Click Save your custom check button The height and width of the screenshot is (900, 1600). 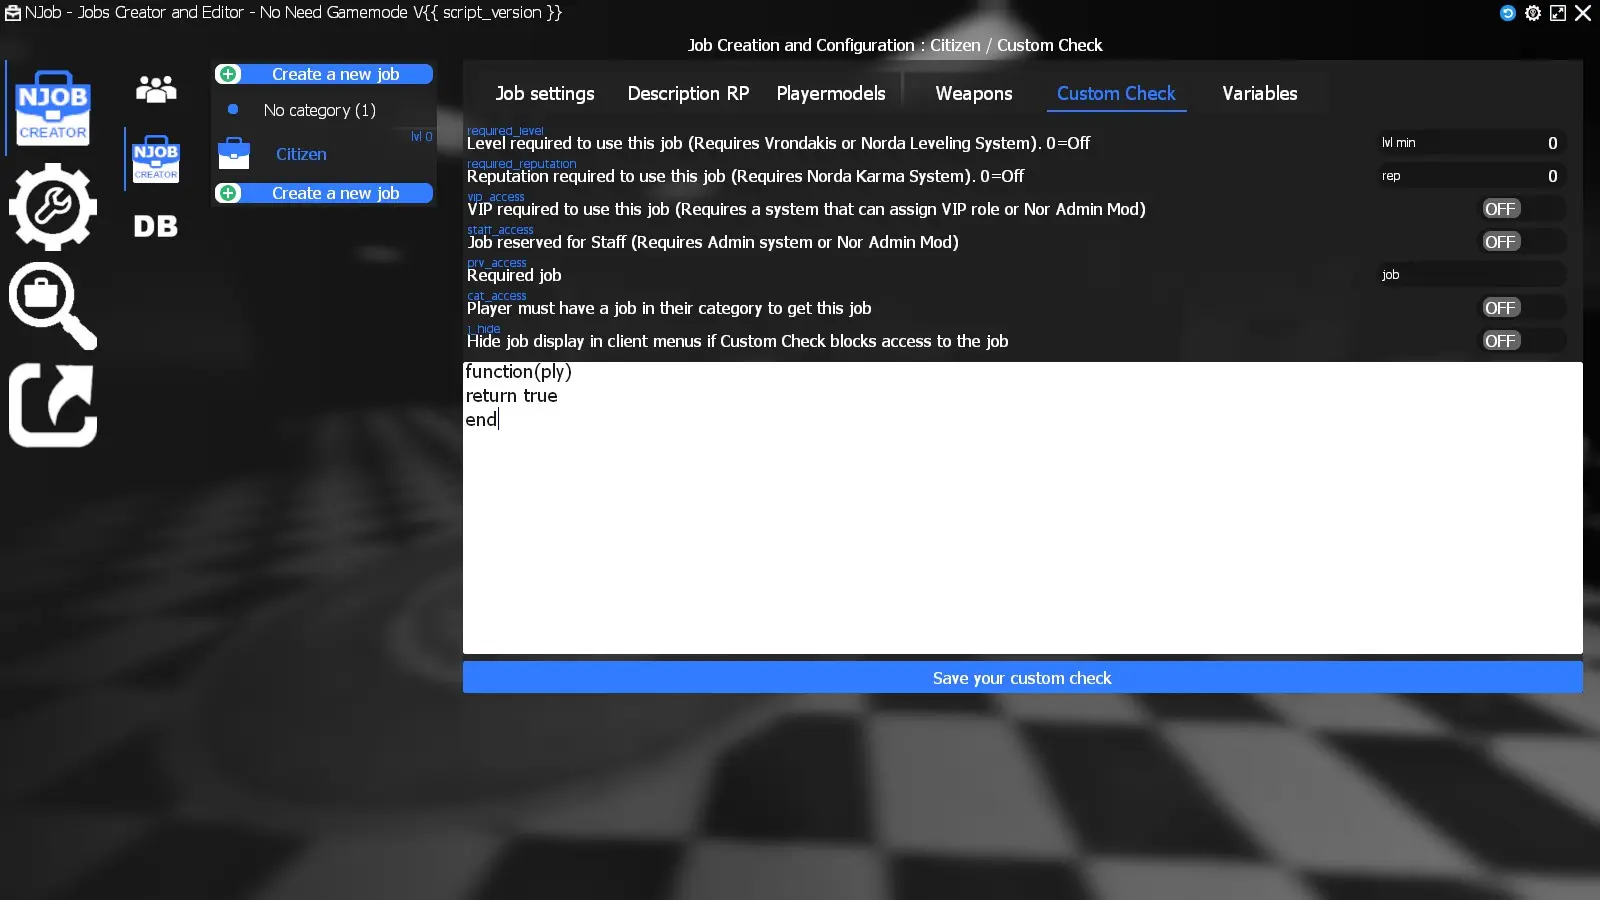(1022, 678)
